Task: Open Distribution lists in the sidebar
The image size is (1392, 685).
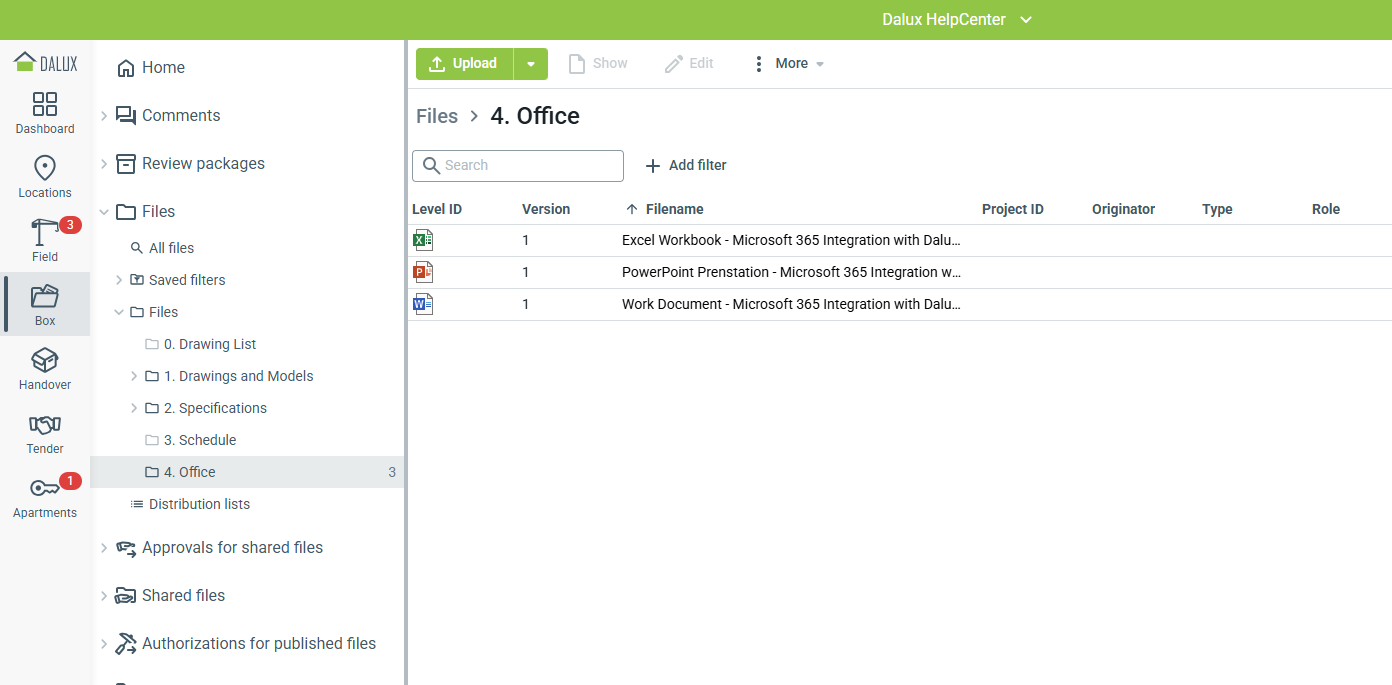Action: [199, 504]
